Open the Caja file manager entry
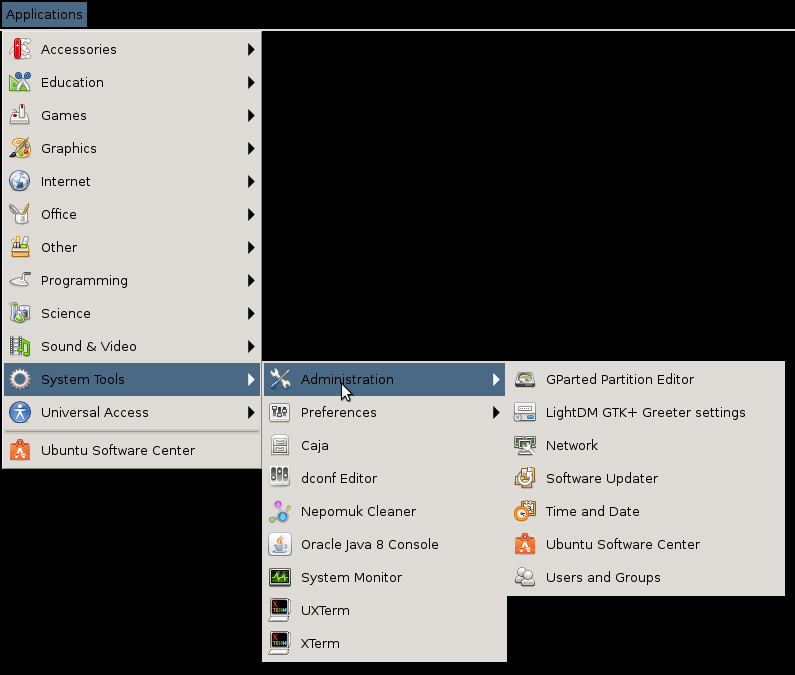This screenshot has height=675, width=795. pyautogui.click(x=384, y=445)
